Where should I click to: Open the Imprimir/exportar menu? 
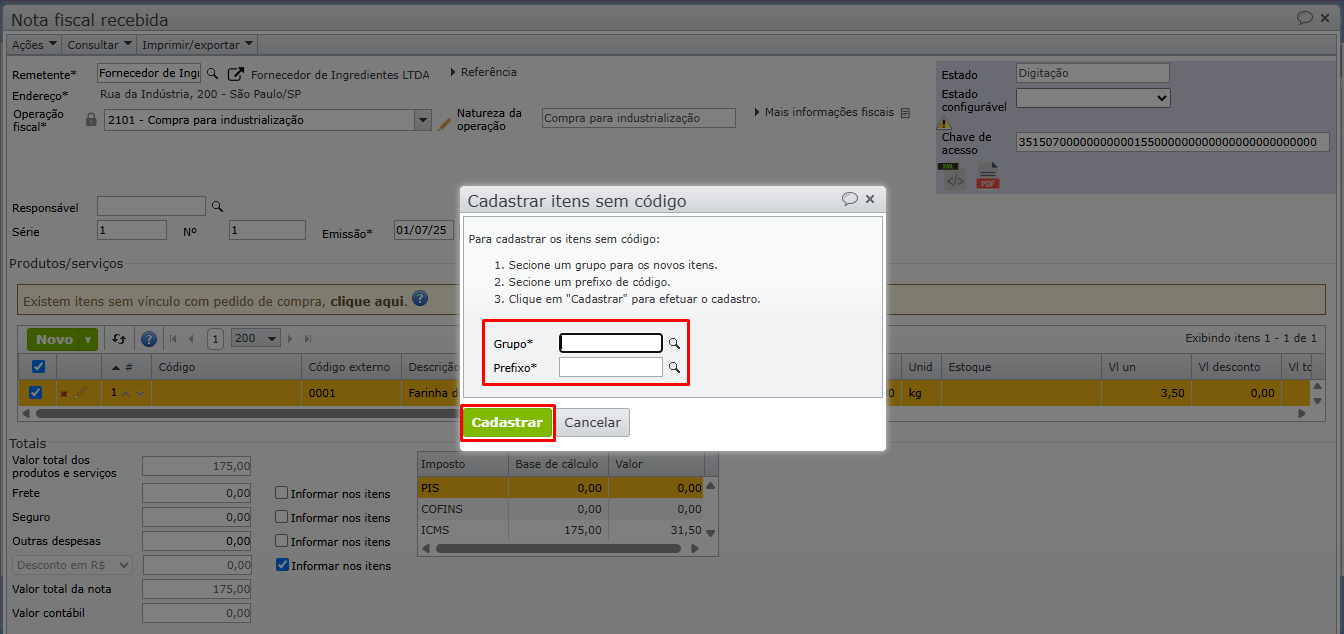coord(197,45)
